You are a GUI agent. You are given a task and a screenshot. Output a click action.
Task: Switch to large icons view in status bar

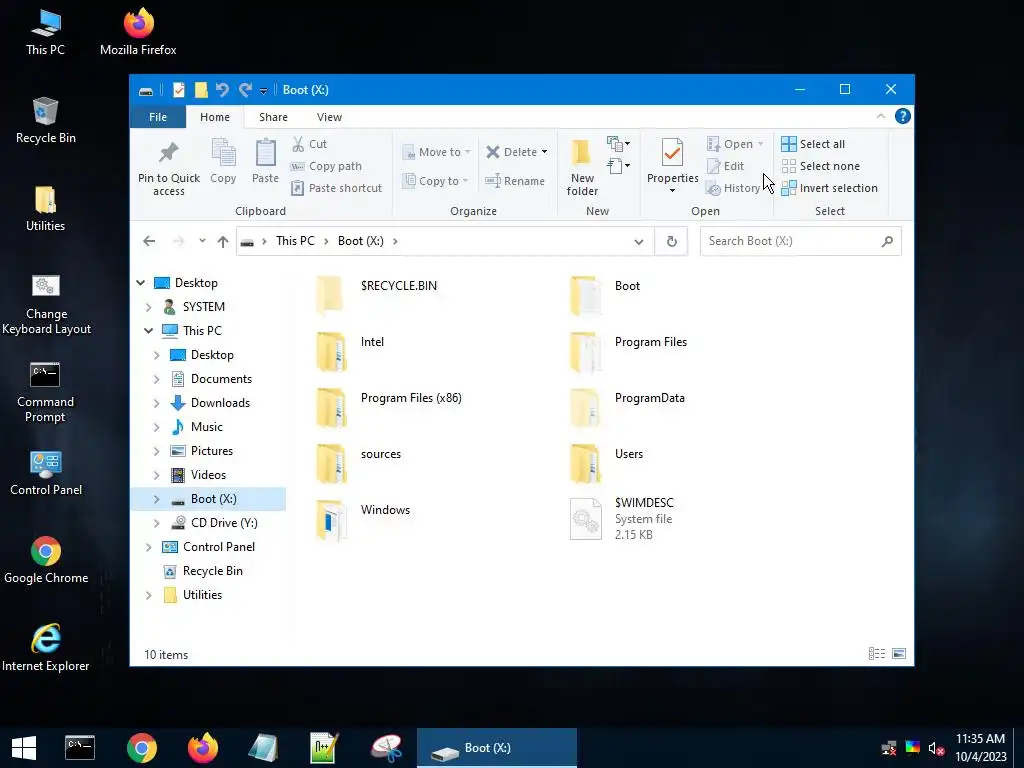point(899,654)
